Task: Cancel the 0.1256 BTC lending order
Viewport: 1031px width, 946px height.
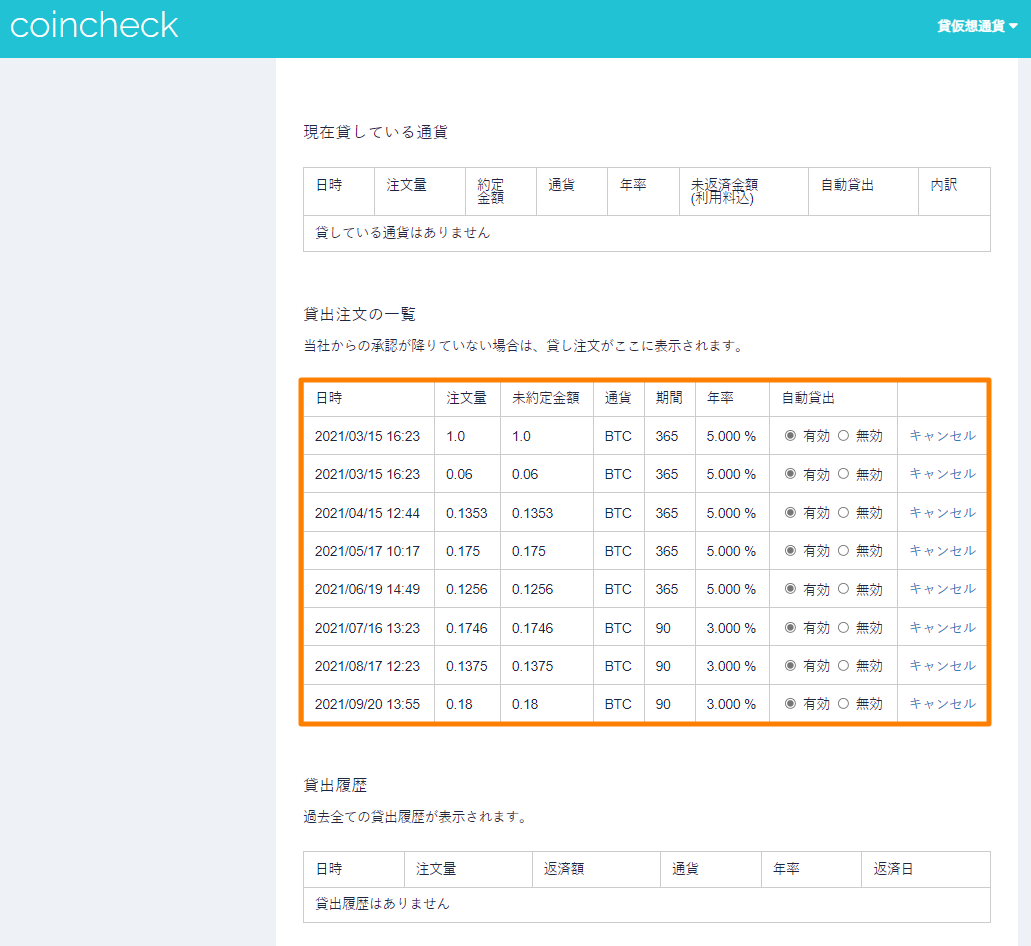Action: click(x=942, y=589)
